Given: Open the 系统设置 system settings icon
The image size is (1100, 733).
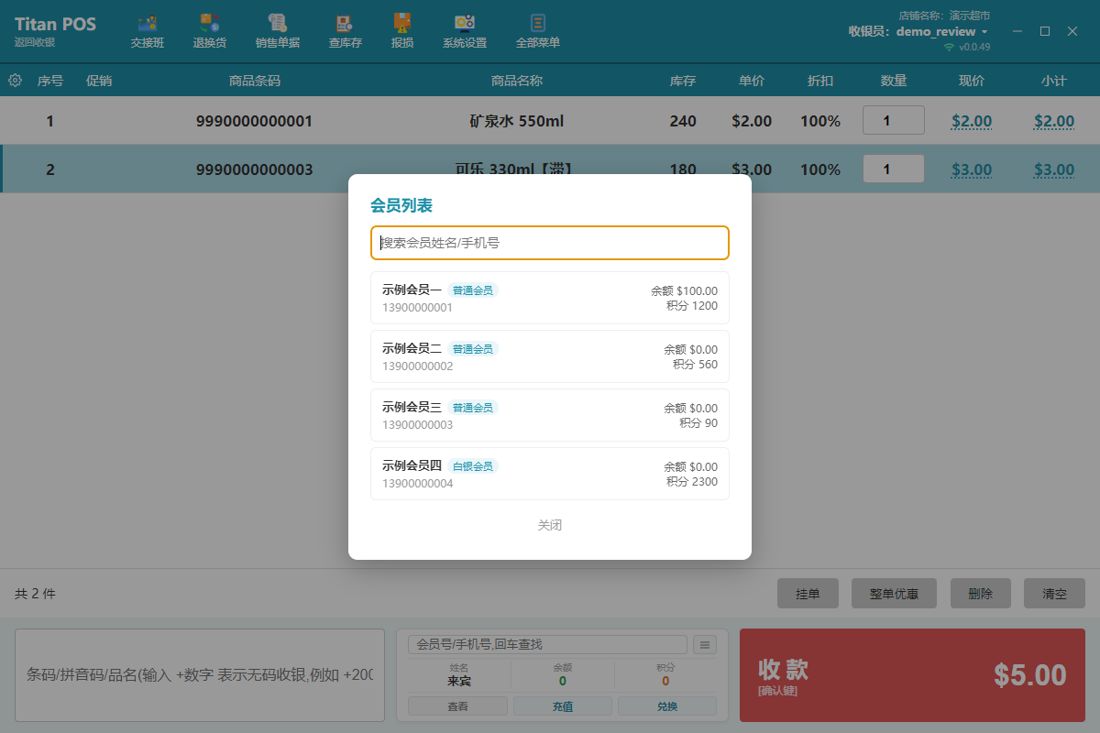Looking at the screenshot, I should pyautogui.click(x=464, y=32).
